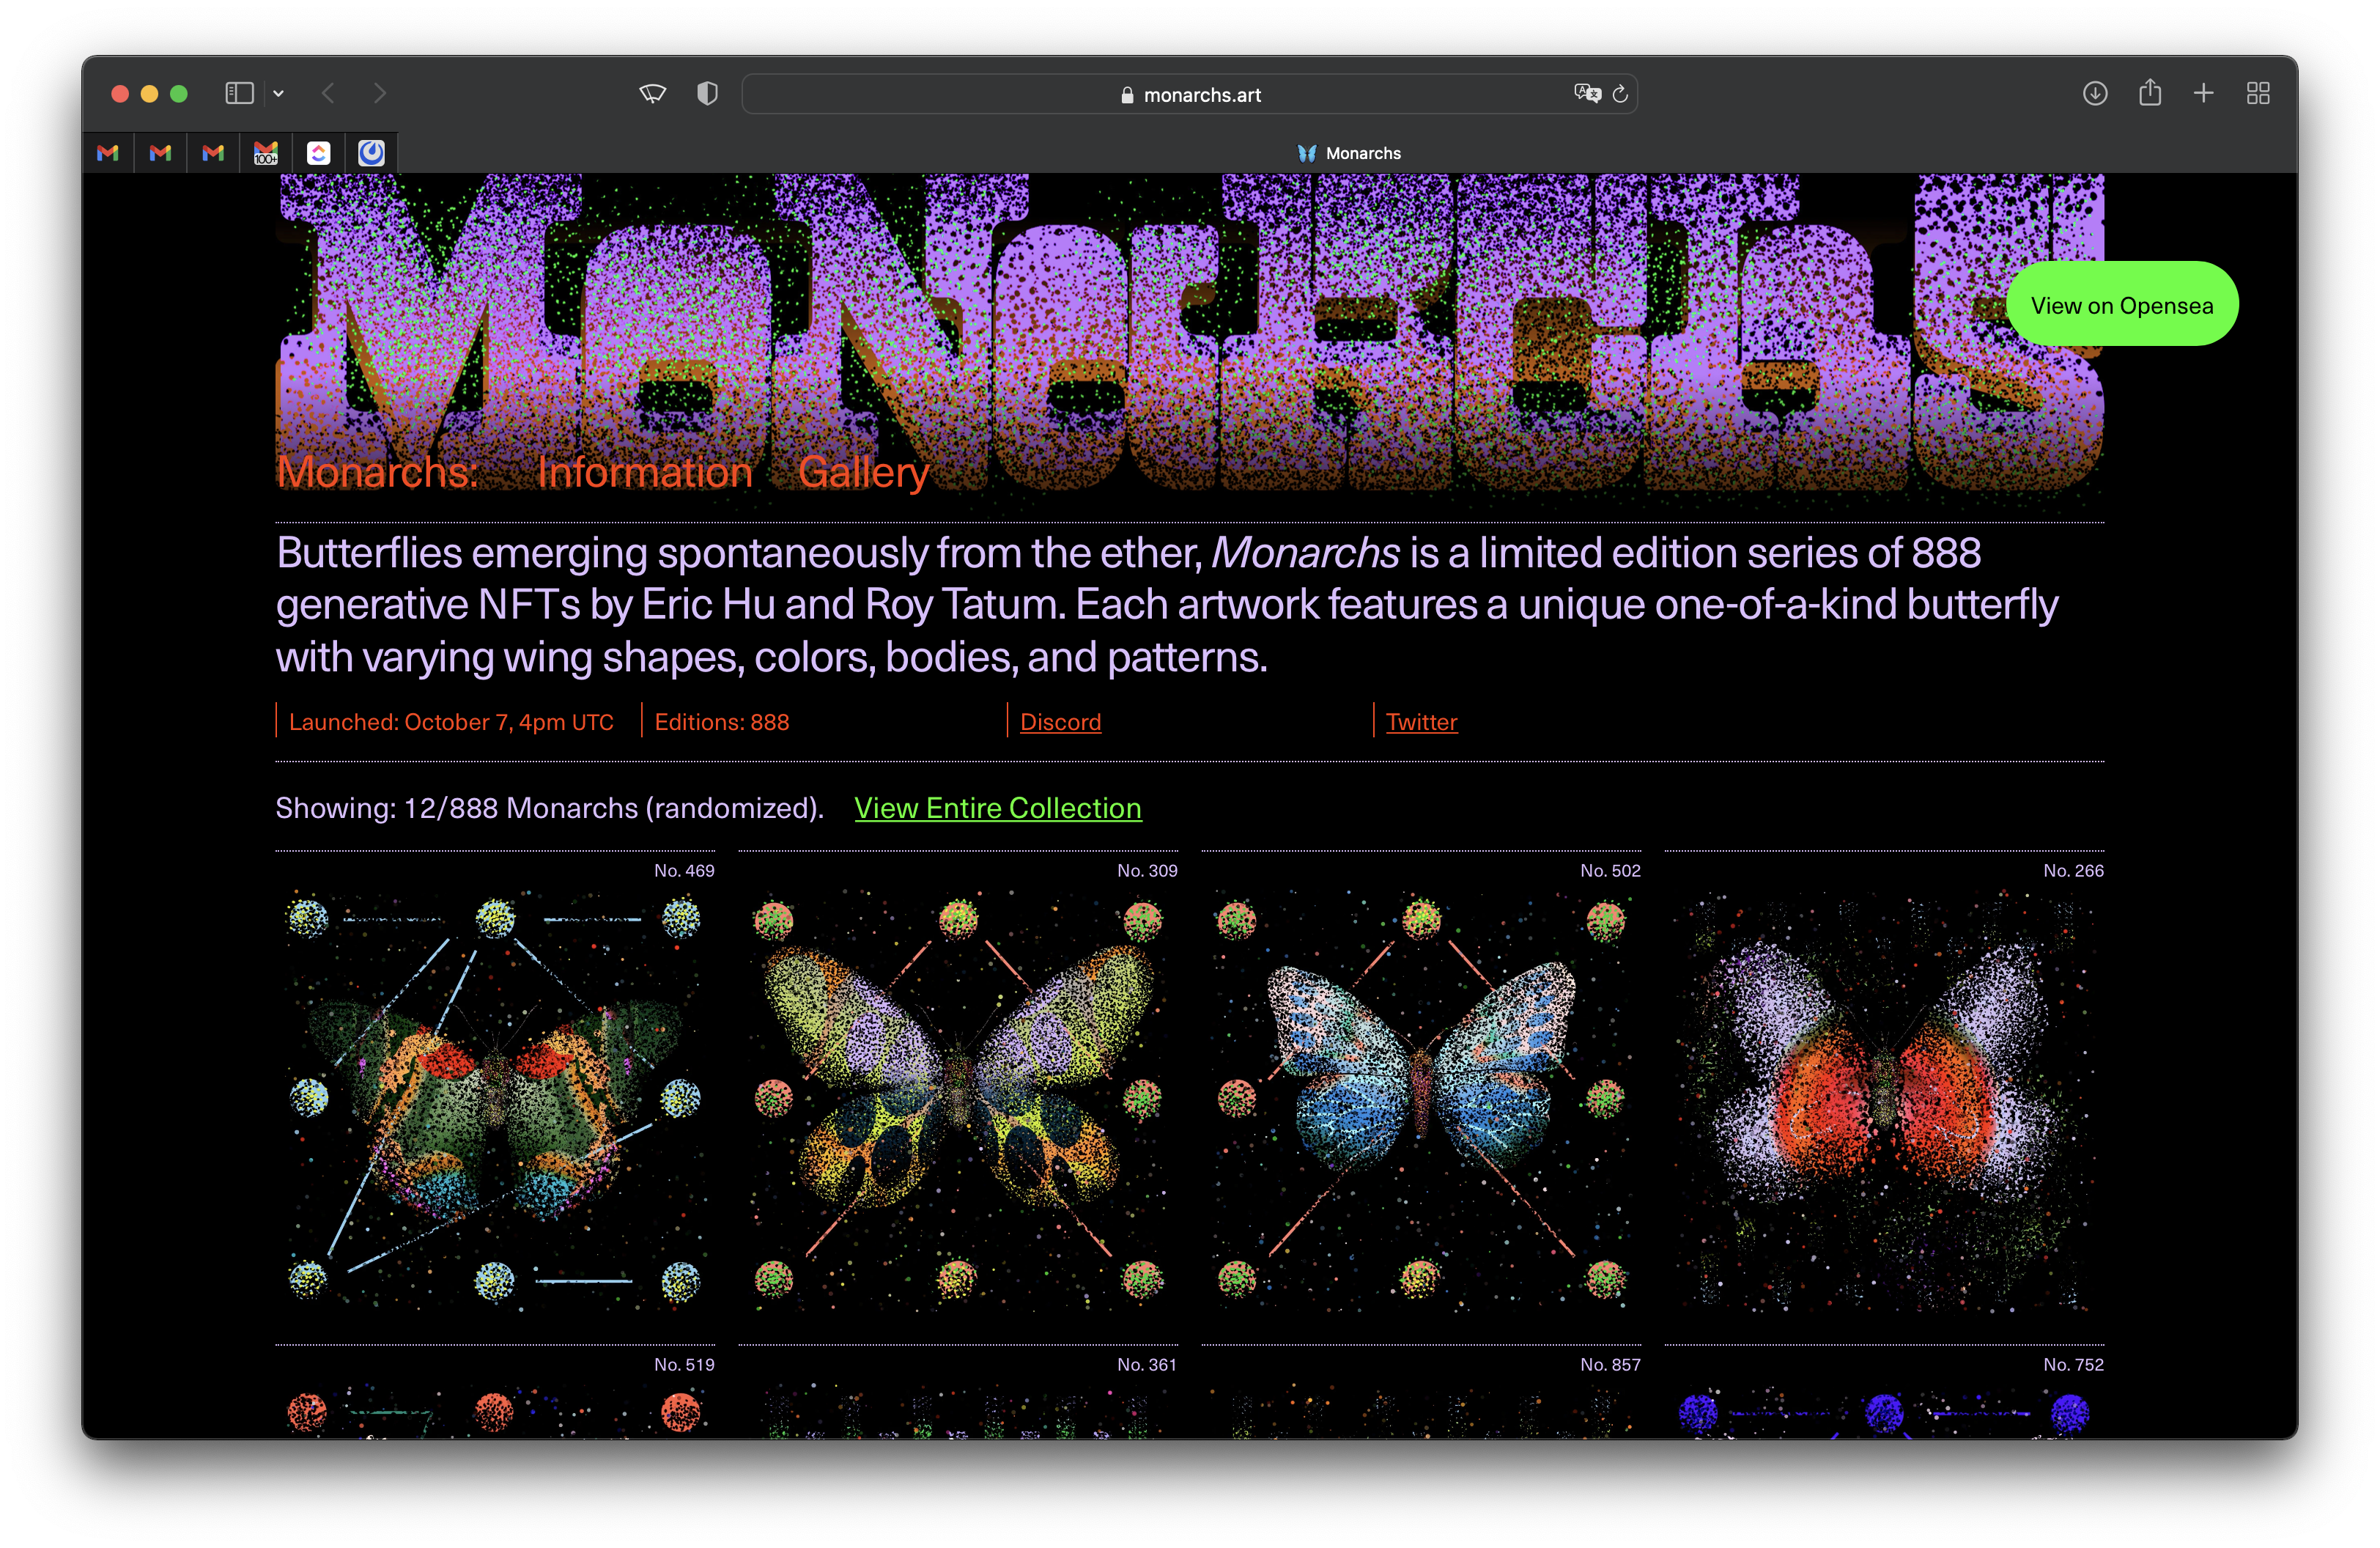Toggle the Safari sidebar icon
Image resolution: width=2380 pixels, height=1548 pixels.
click(x=239, y=94)
